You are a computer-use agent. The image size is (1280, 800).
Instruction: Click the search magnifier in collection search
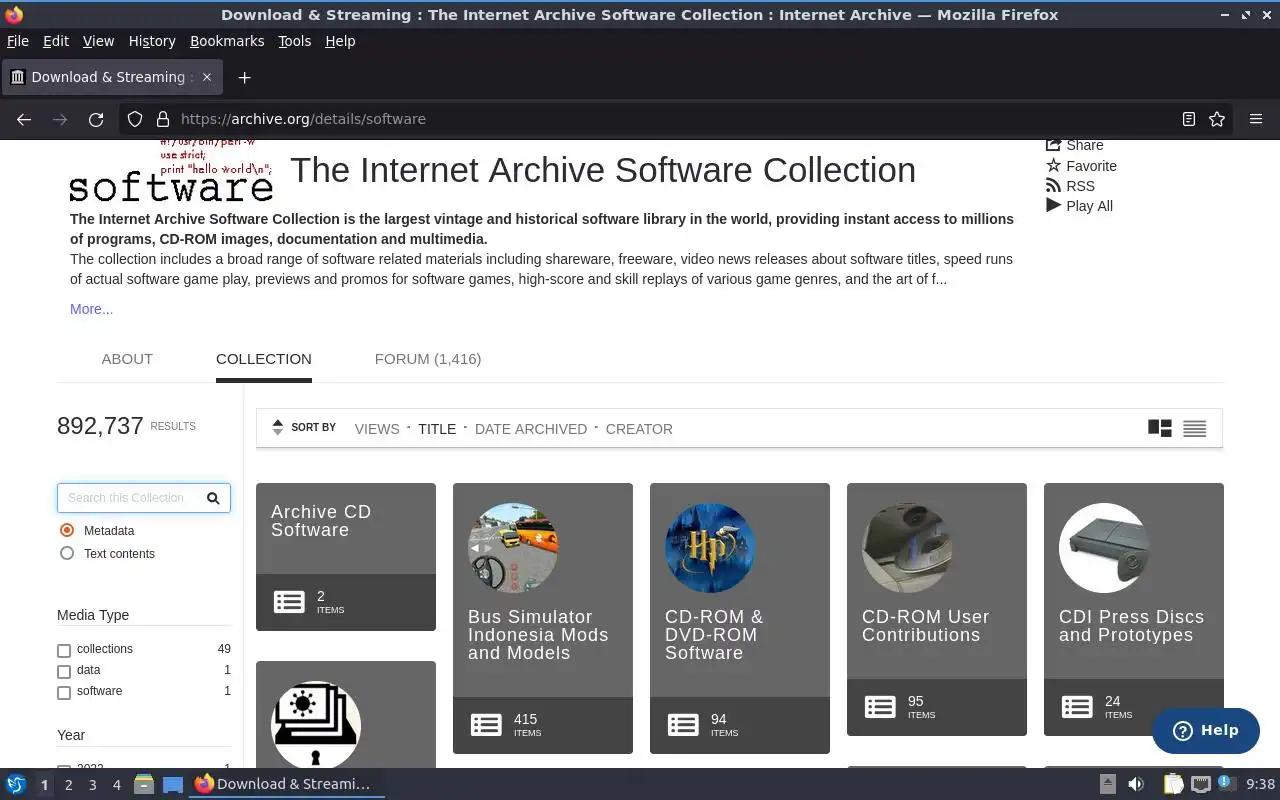(213, 498)
